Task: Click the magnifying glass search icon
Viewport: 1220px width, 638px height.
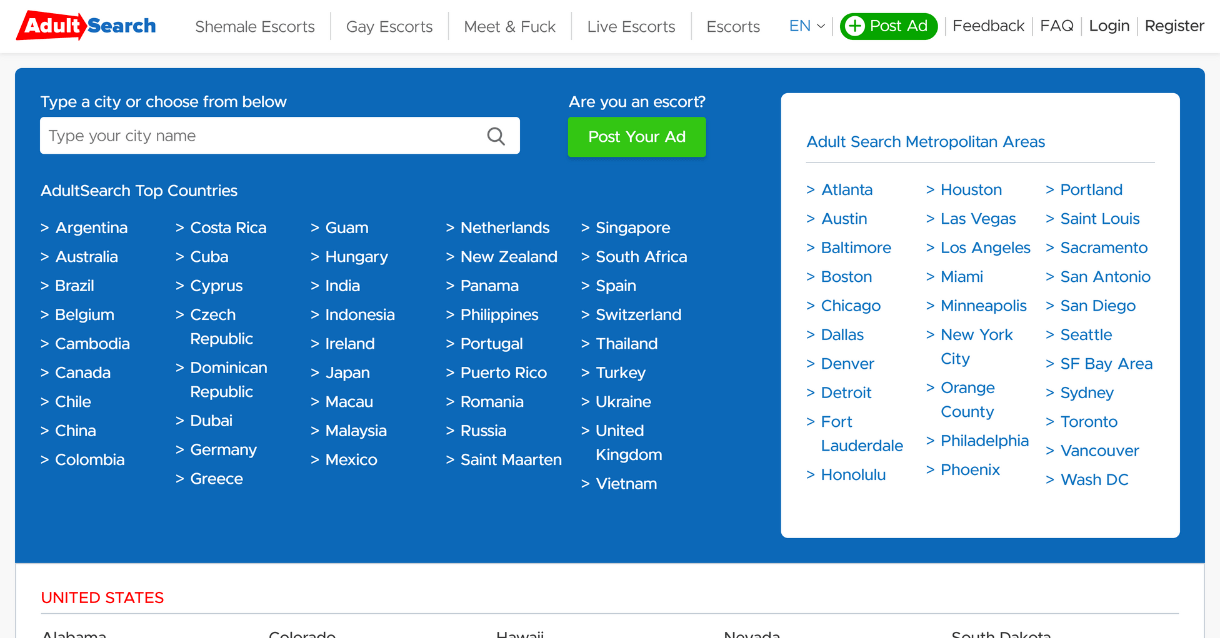Action: (x=496, y=136)
